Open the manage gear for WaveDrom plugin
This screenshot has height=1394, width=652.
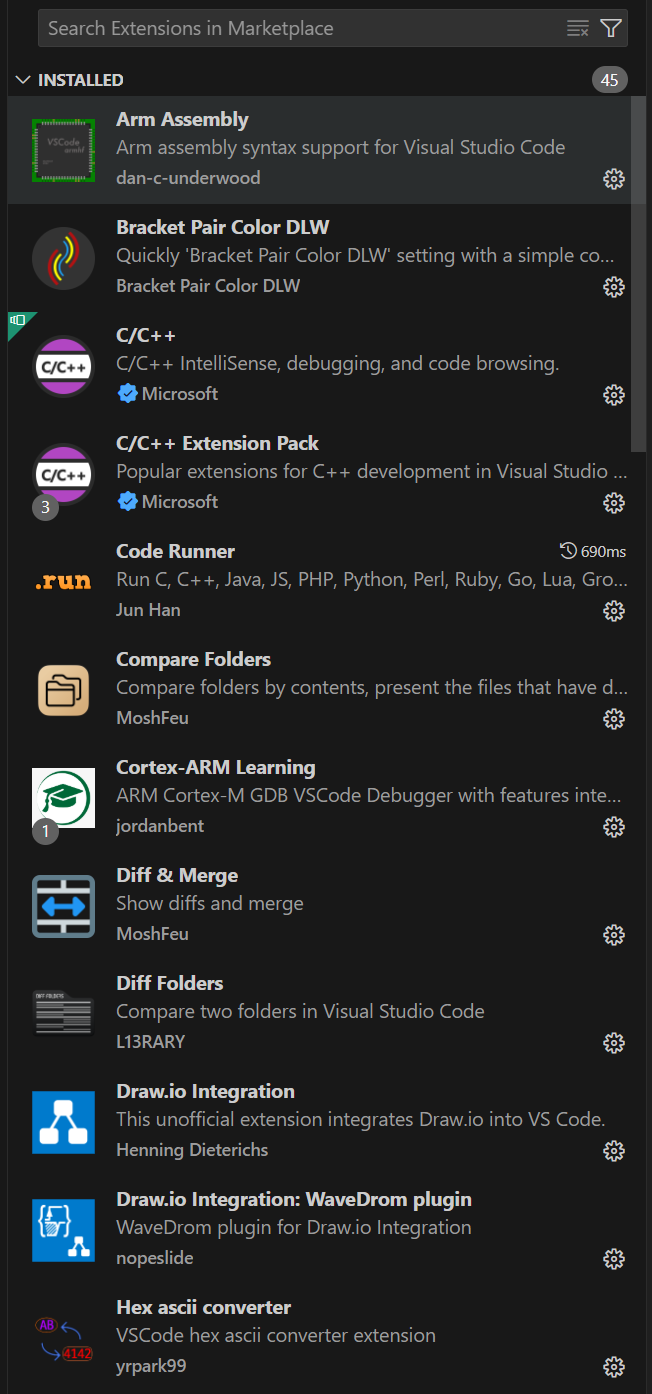pos(614,1259)
